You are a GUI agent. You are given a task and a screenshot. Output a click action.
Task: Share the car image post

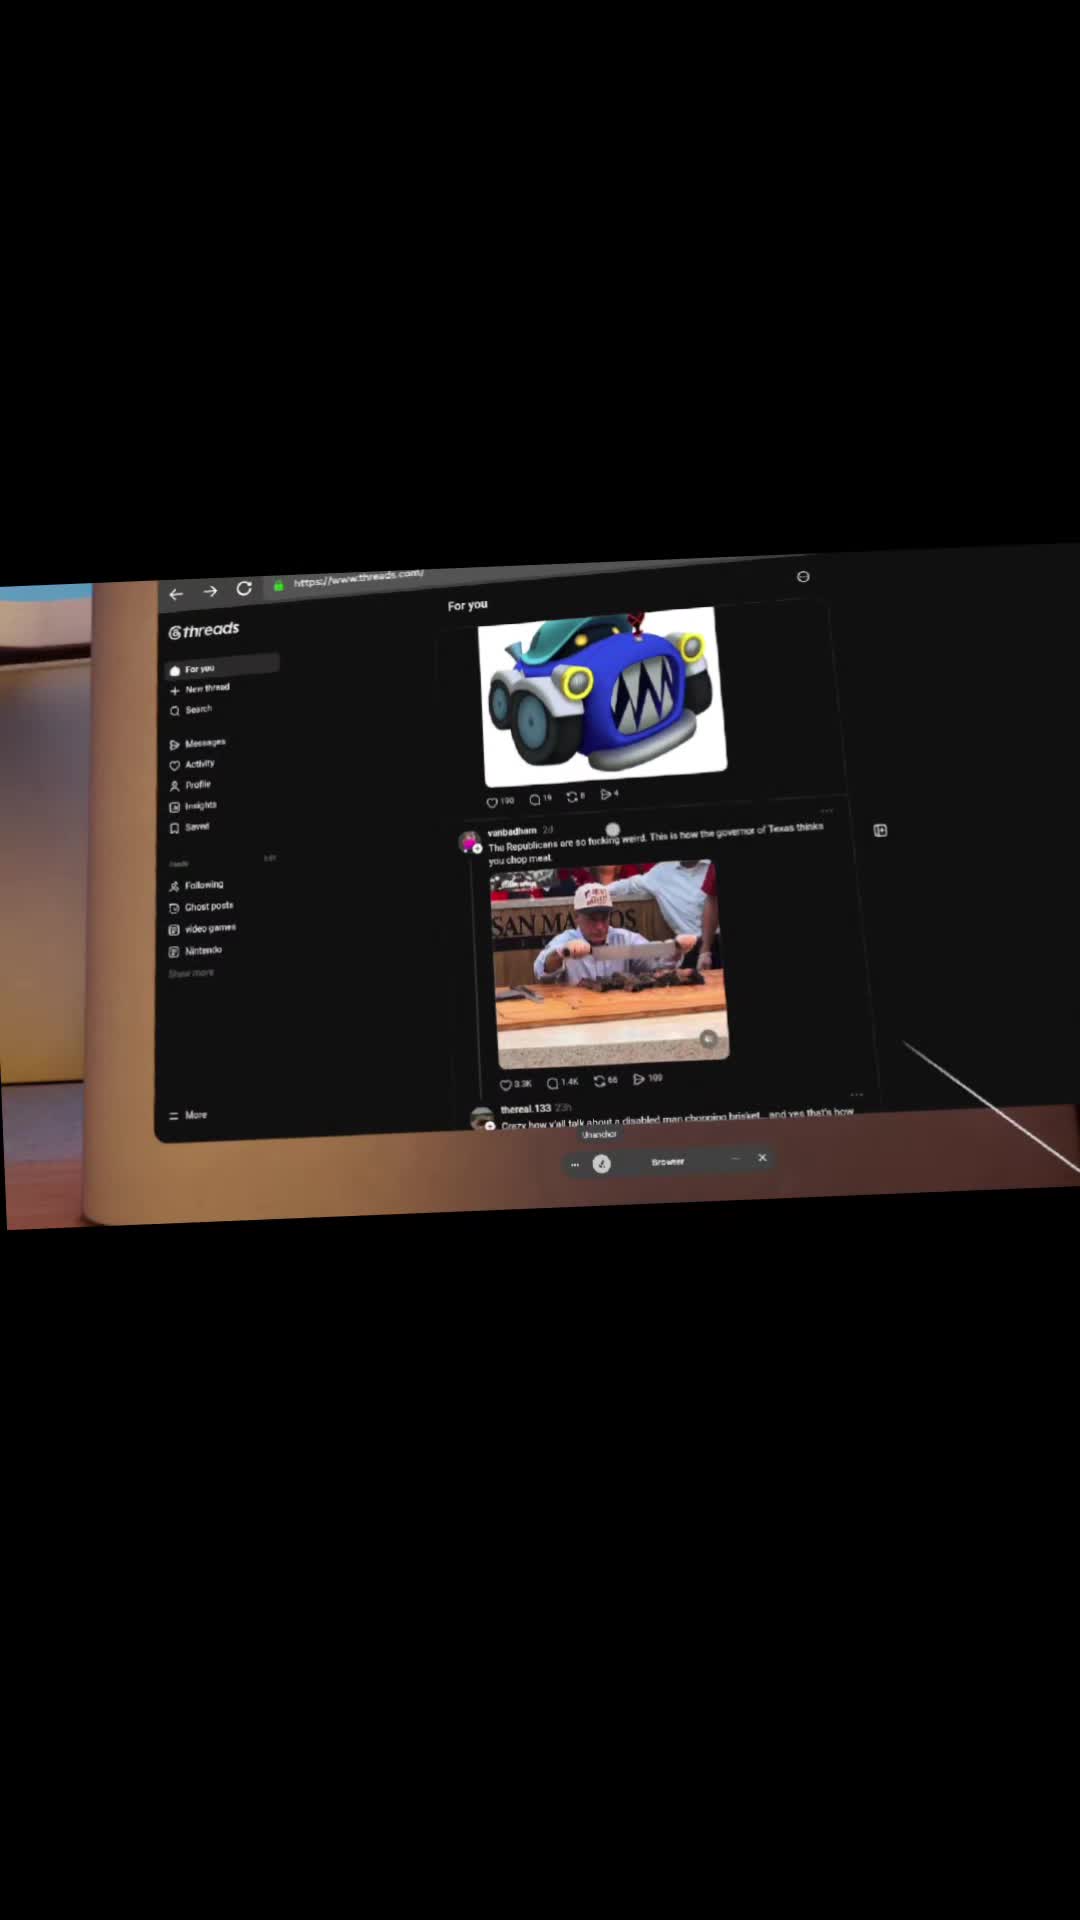609,794
